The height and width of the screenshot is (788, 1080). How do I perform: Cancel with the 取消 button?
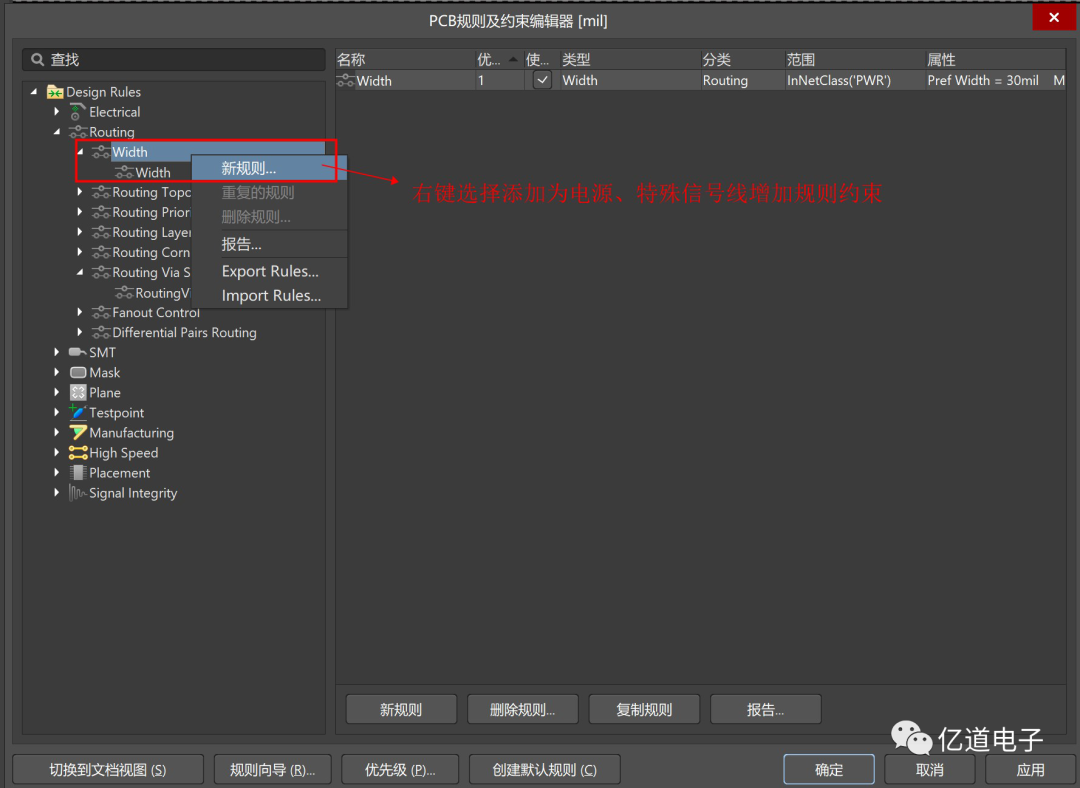930,769
